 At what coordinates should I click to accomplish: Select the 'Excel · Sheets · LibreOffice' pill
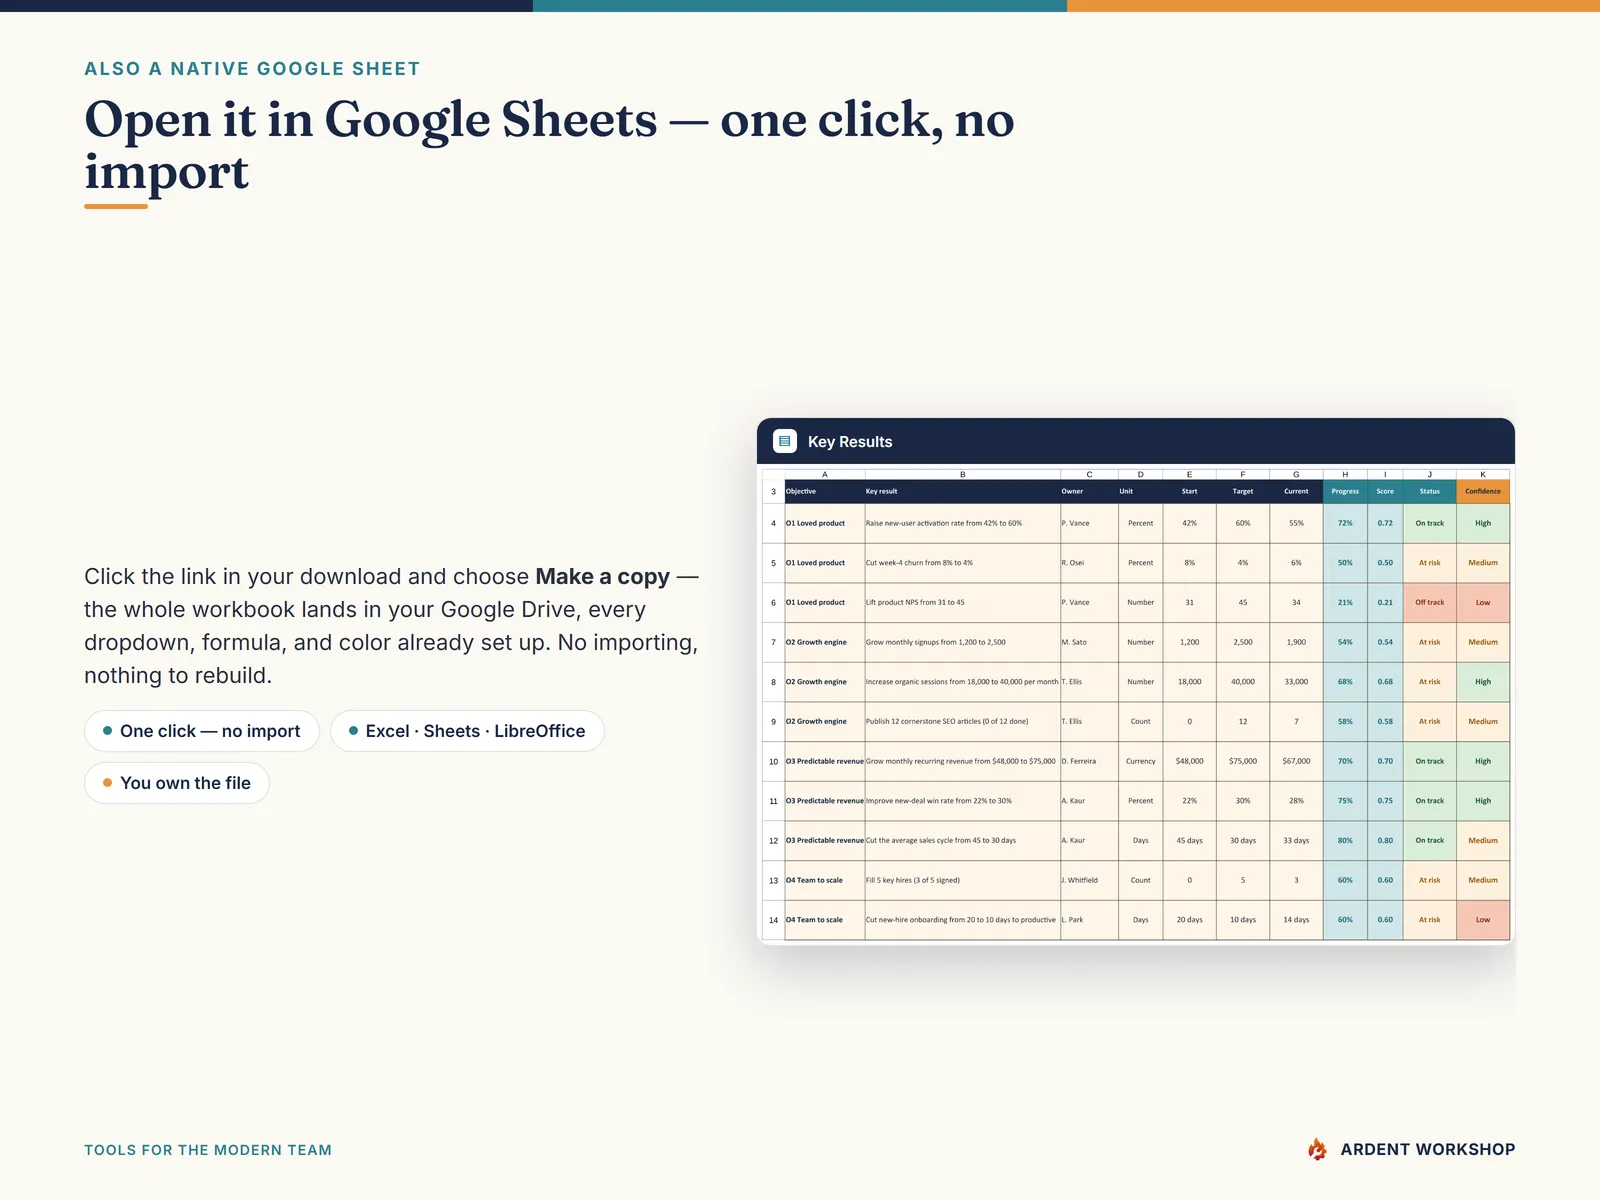coord(467,731)
